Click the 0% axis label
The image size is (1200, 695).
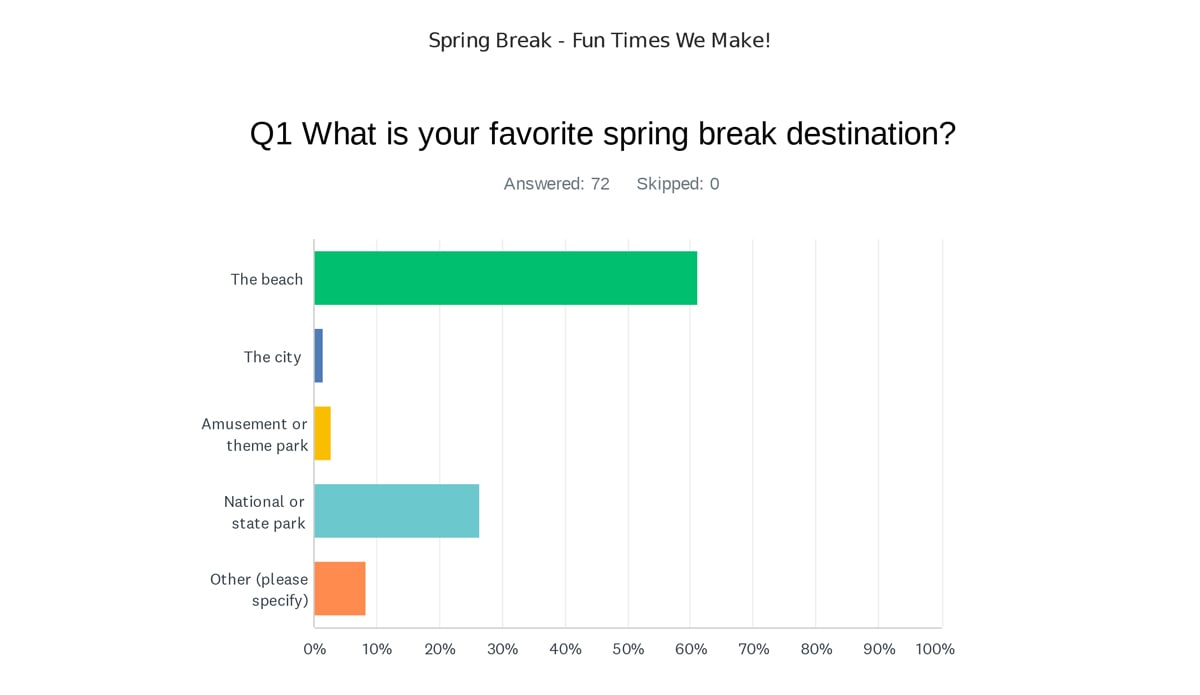point(315,649)
